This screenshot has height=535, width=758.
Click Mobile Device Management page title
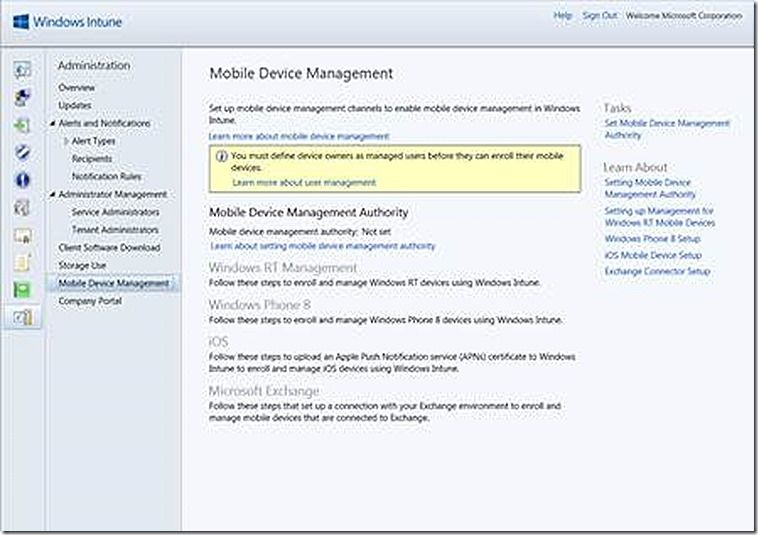[301, 73]
